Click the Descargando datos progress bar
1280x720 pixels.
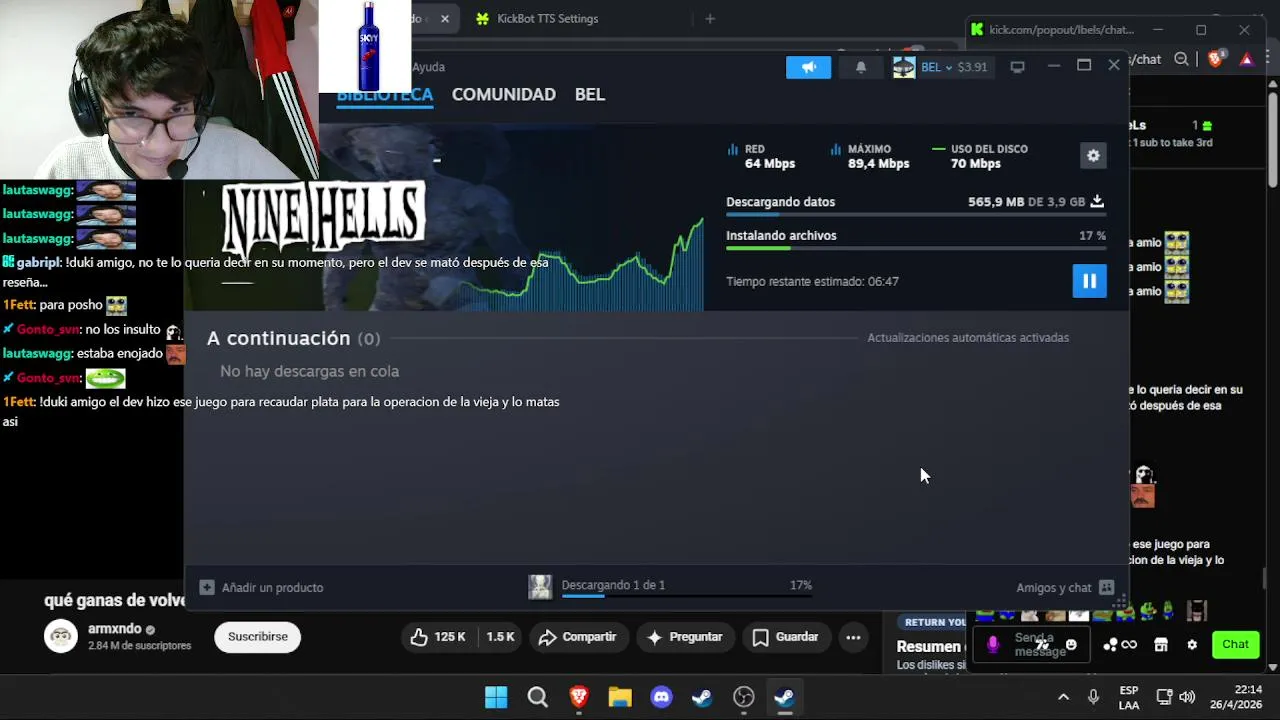click(916, 214)
